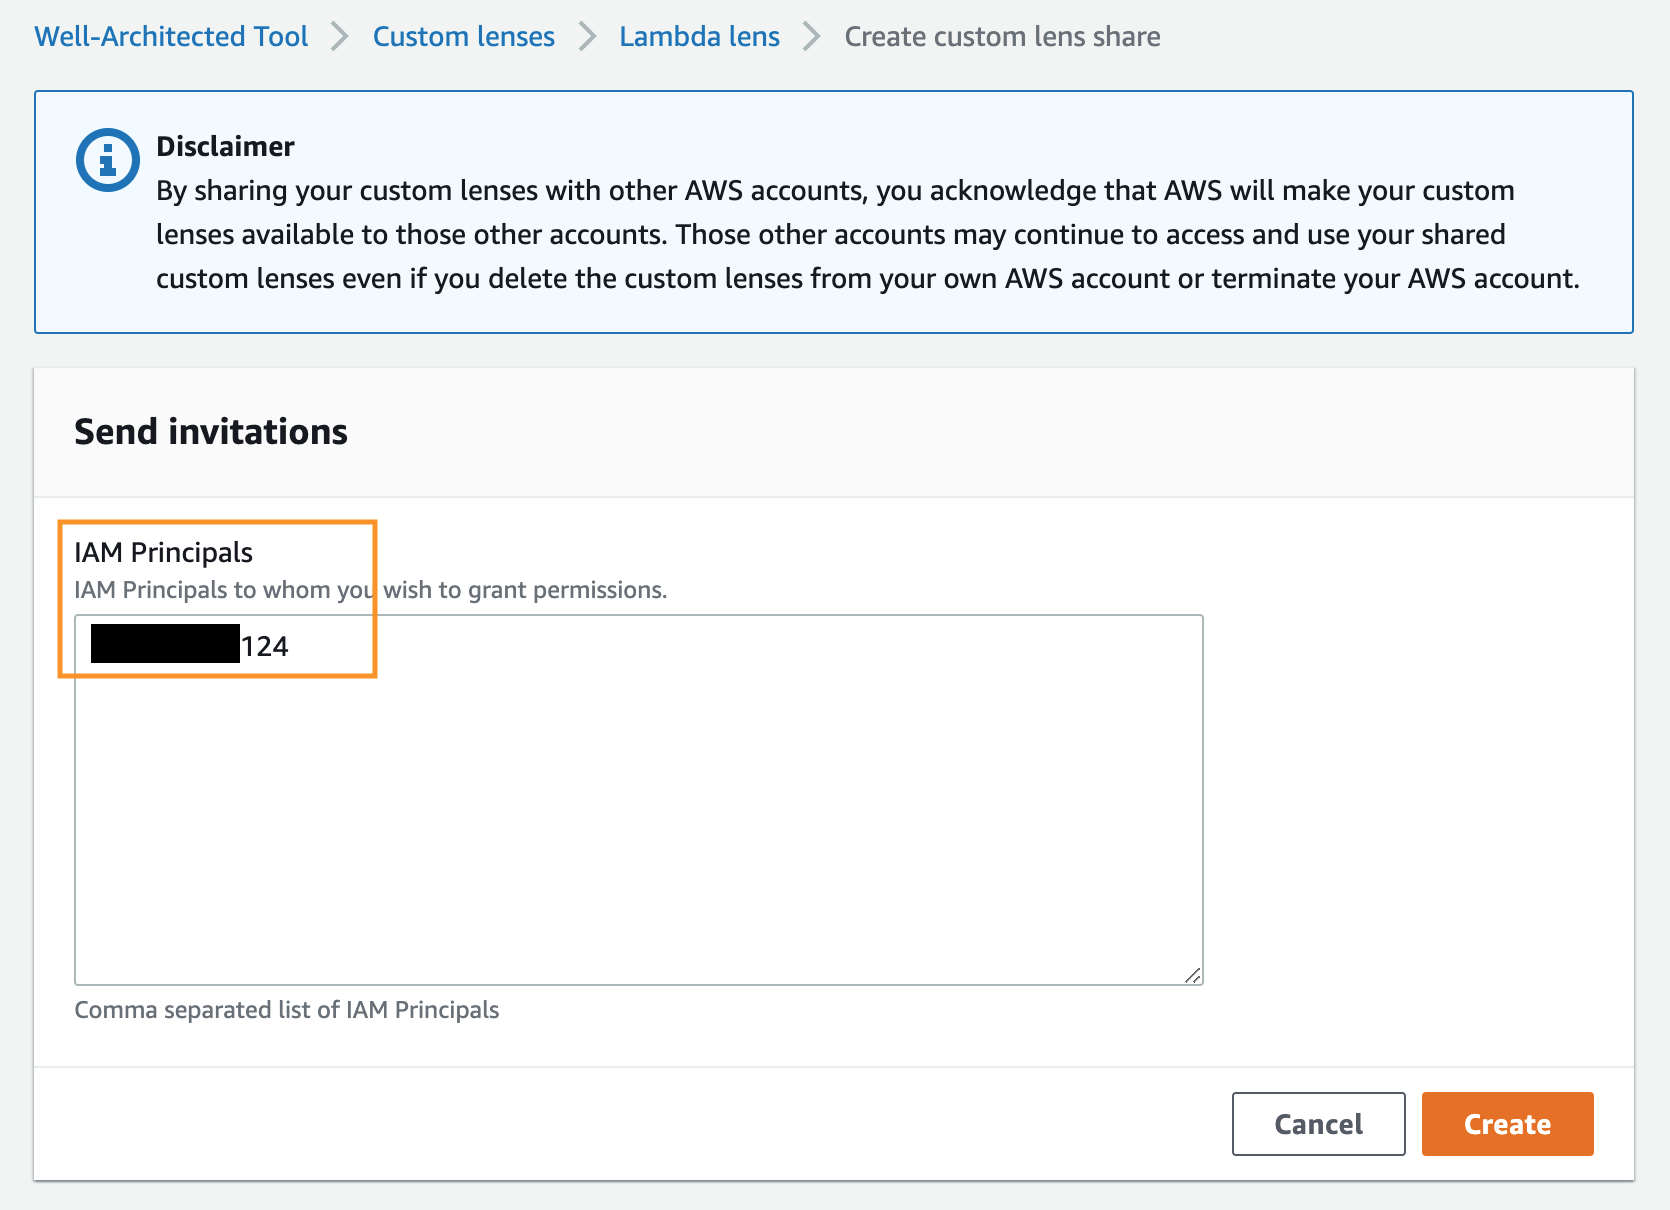This screenshot has width=1670, height=1210.
Task: Click inside the IAM Principals text area
Action: tap(640, 800)
